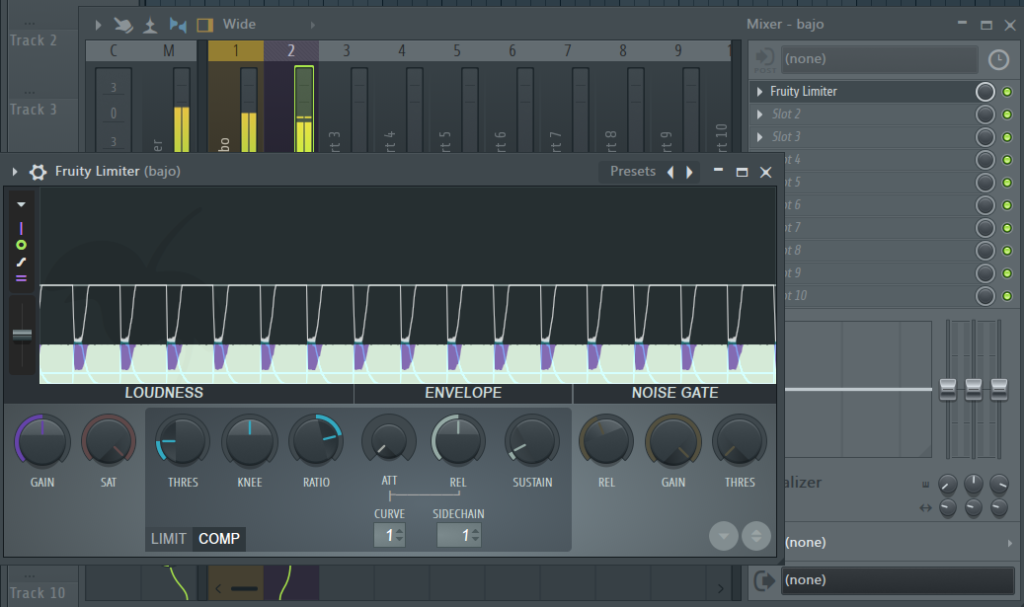Viewport: 1024px width, 607px height.
Task: Toggle white curve level markers icon
Action: point(21,262)
